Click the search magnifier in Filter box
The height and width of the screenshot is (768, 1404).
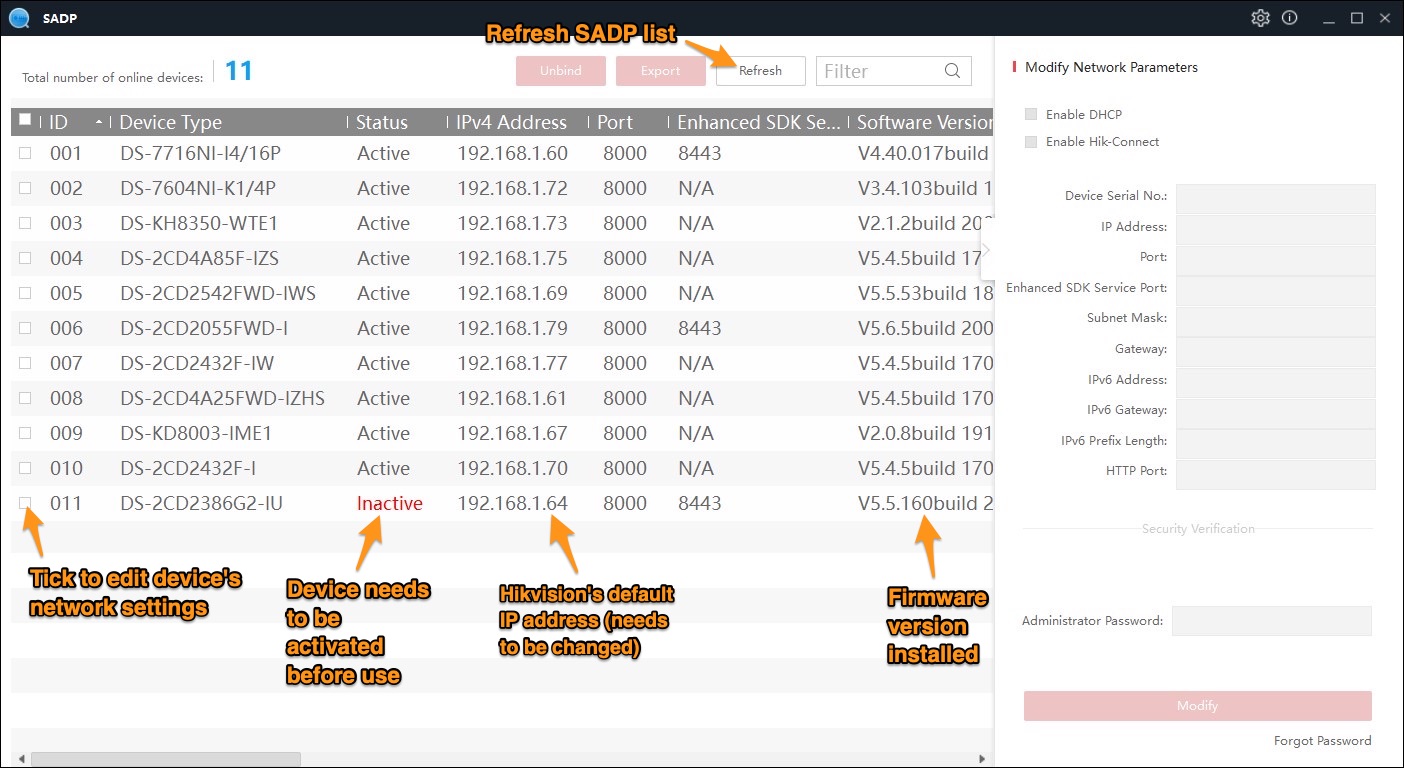pyautogui.click(x=952, y=71)
